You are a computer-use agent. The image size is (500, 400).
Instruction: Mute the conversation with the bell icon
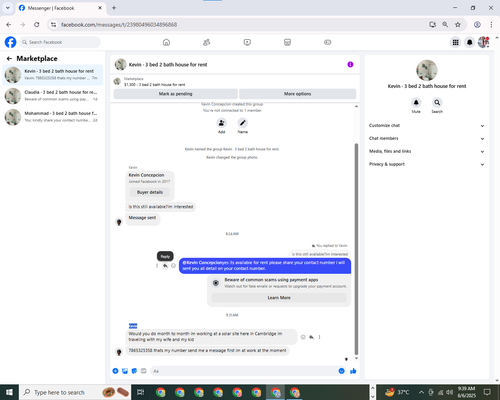click(x=416, y=102)
